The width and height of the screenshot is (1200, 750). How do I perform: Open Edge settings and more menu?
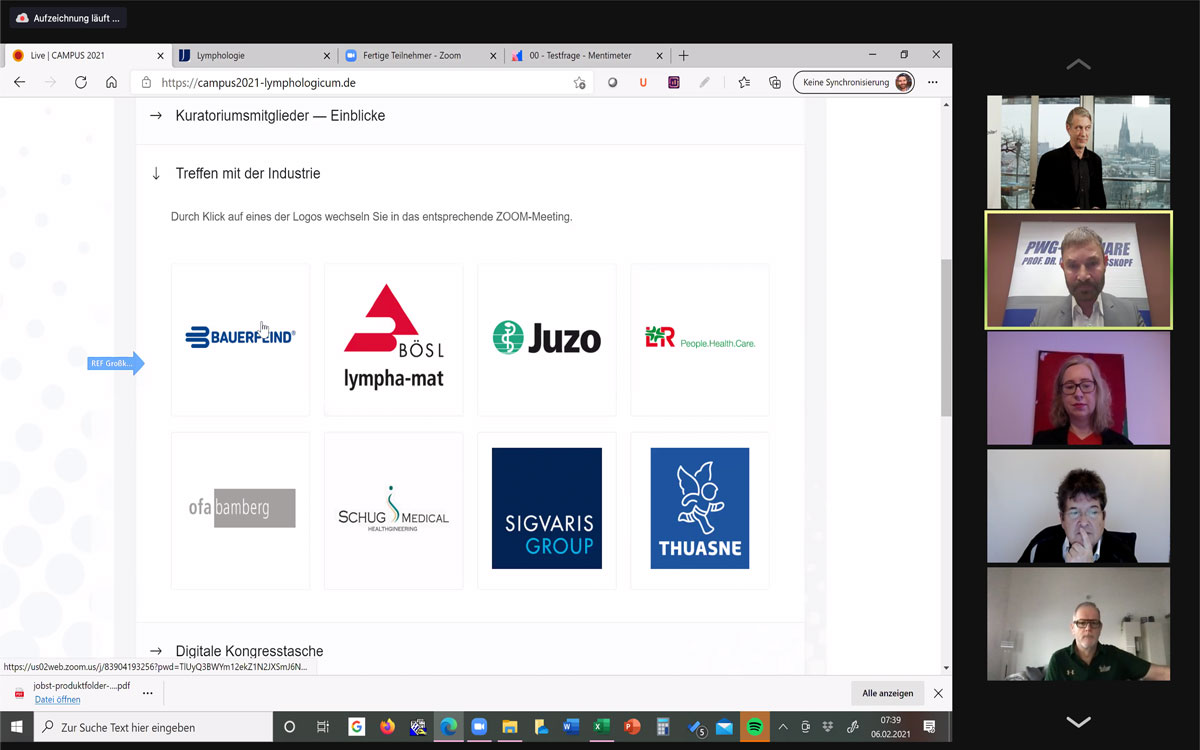pyautogui.click(x=933, y=82)
